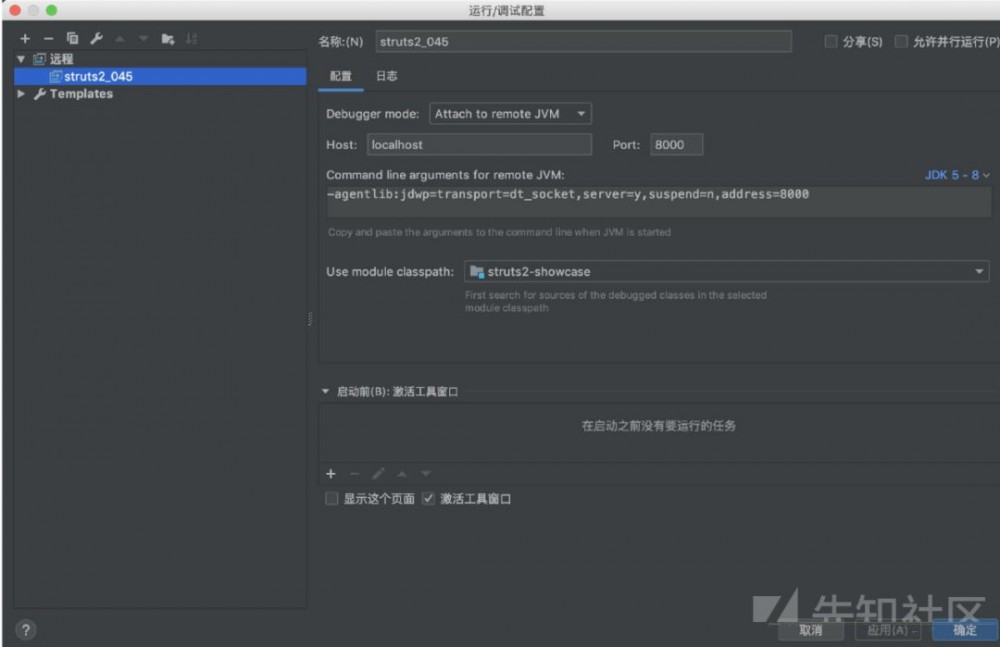The image size is (1000, 647).
Task: Expand the Templates tree item
Action: pos(21,93)
